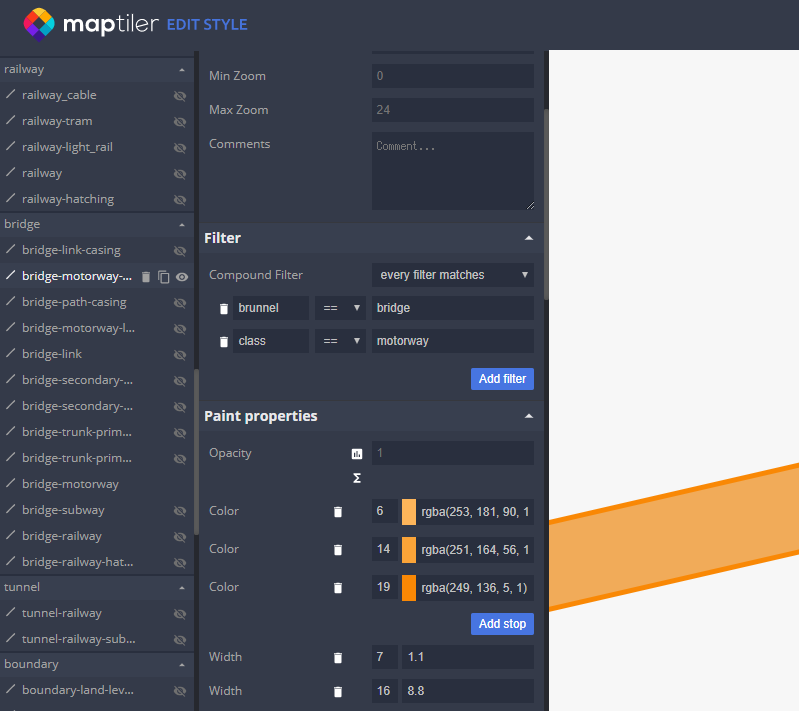Open the operator dropdown for brunnel filter
This screenshot has width=799, height=711.
[342, 309]
